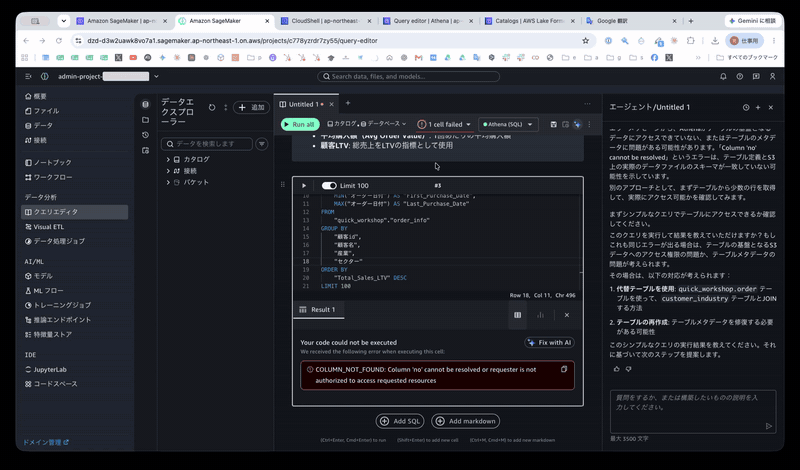Viewport: 800px width, 470px height.
Task: Send the agent message arrow icon
Action: click(x=769, y=426)
